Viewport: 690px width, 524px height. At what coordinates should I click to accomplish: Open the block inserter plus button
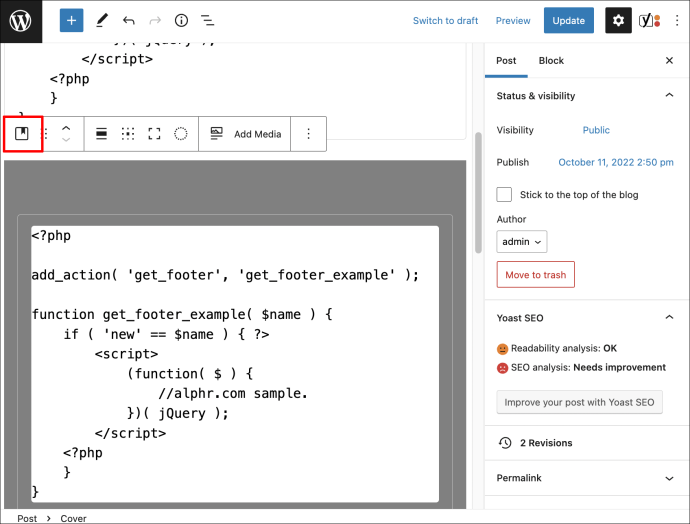pos(71,20)
